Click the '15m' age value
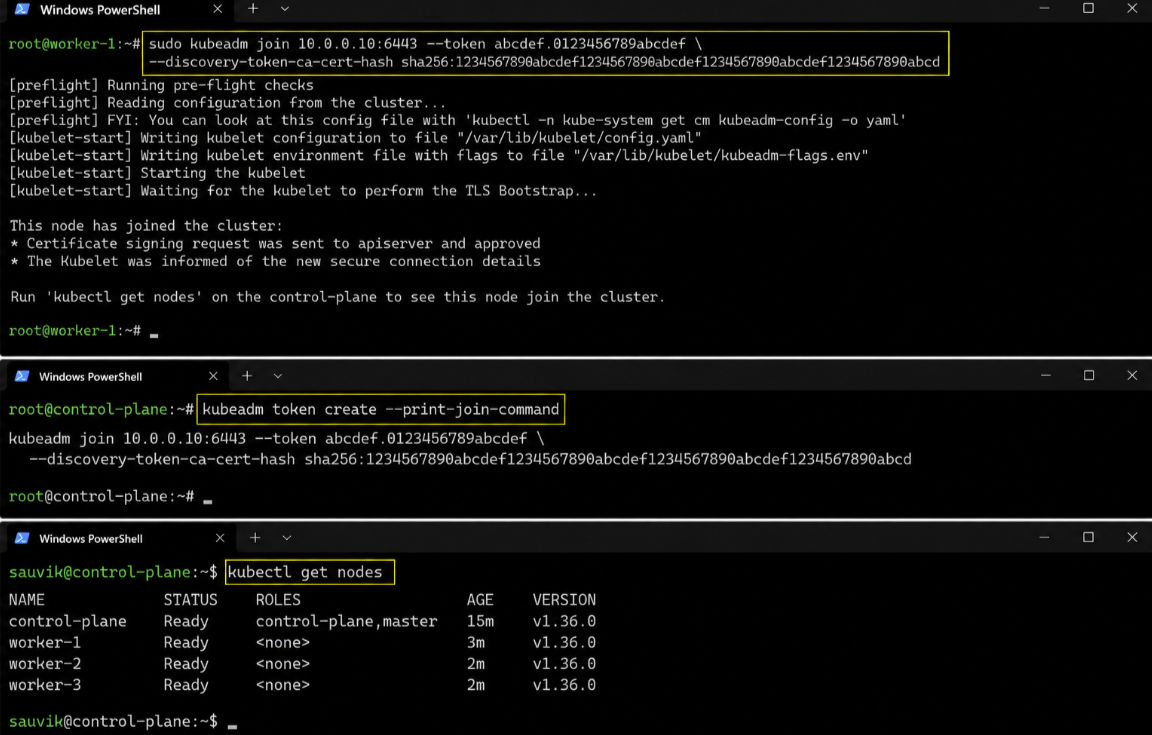Screen dimensions: 1152x735 tap(480, 621)
